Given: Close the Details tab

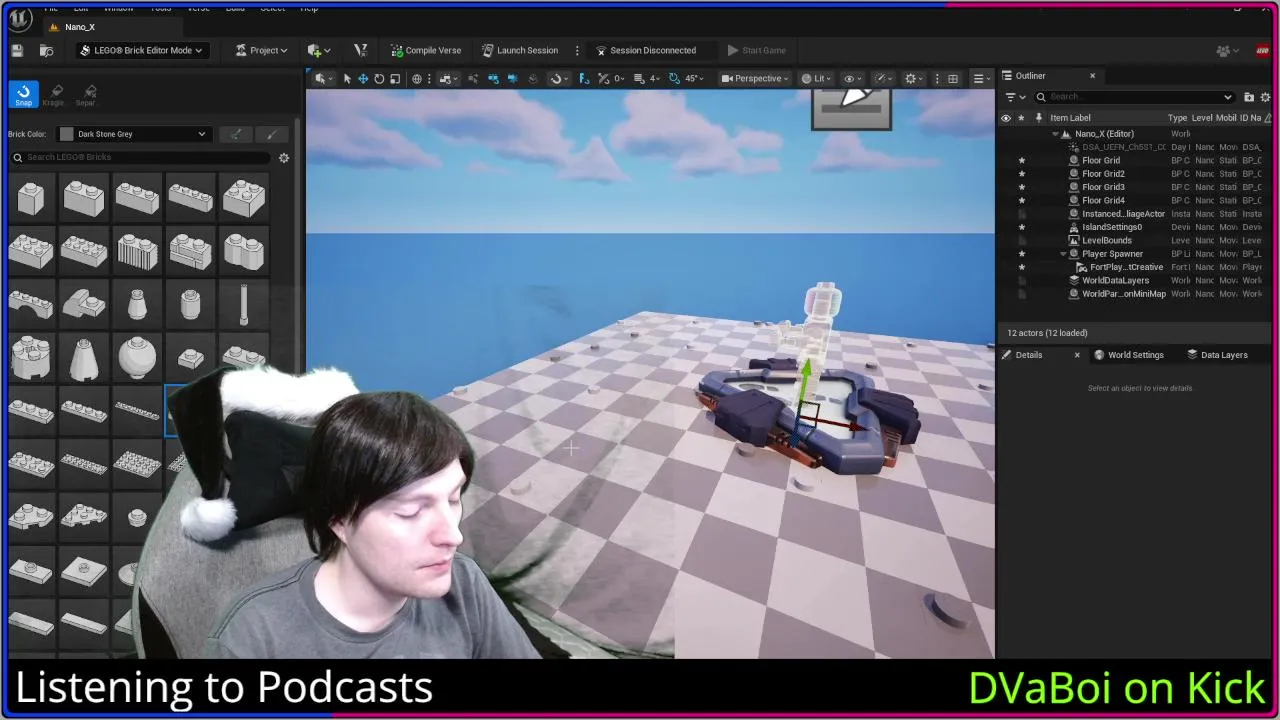Looking at the screenshot, I should point(1077,355).
